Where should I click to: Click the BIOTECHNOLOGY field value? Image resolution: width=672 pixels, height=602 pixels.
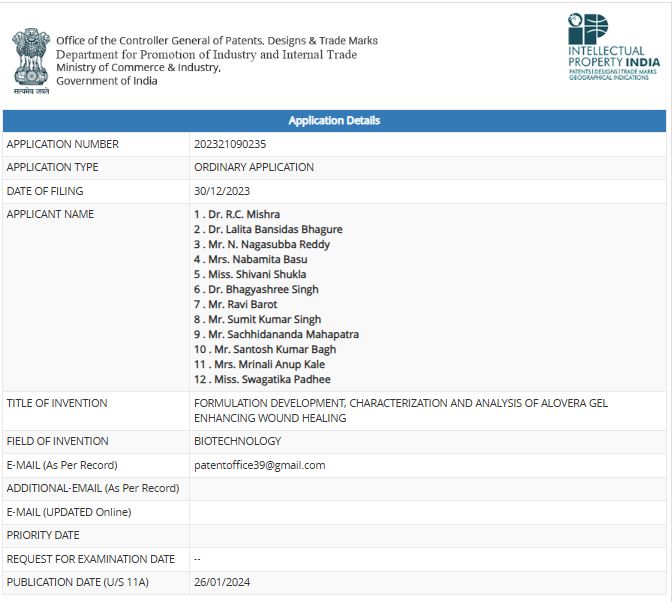click(x=237, y=441)
